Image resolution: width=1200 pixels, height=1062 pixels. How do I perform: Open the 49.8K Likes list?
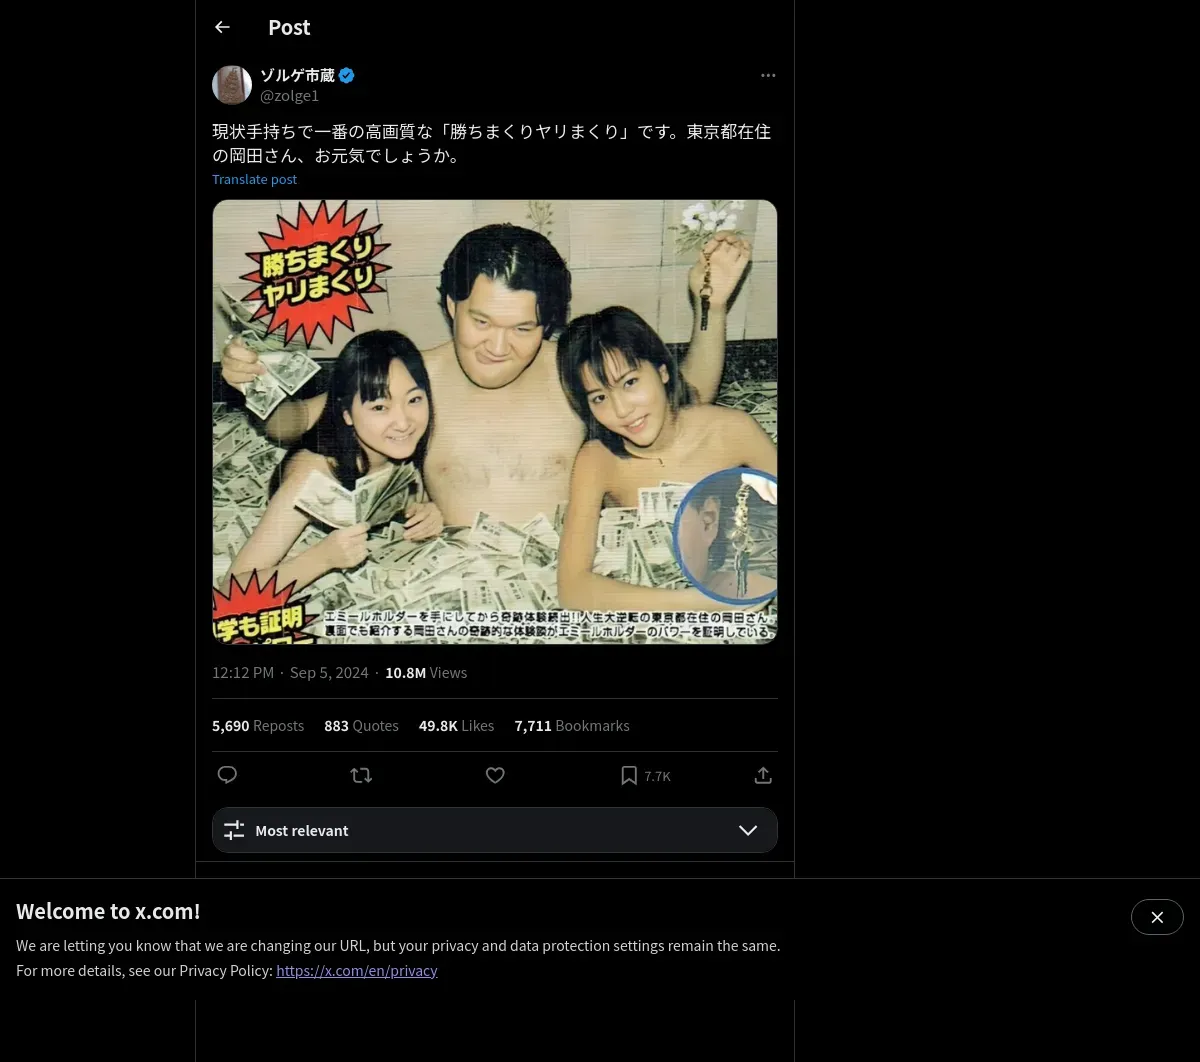tap(456, 726)
